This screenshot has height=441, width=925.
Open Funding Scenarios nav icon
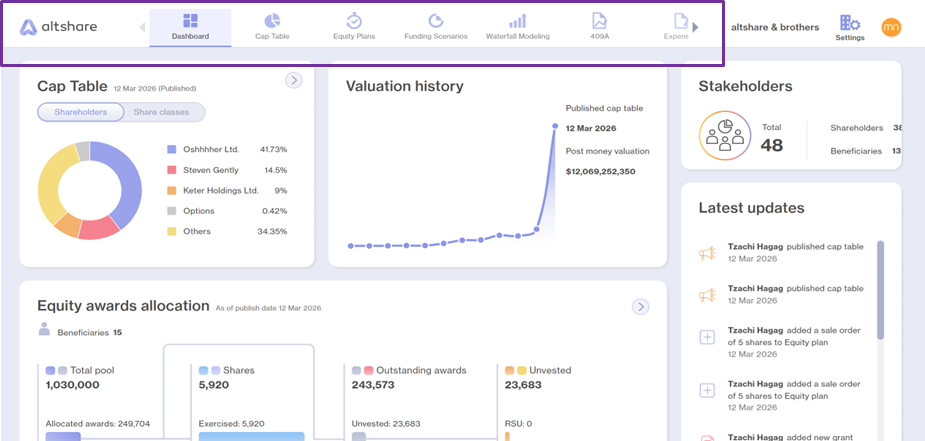[x=435, y=21]
